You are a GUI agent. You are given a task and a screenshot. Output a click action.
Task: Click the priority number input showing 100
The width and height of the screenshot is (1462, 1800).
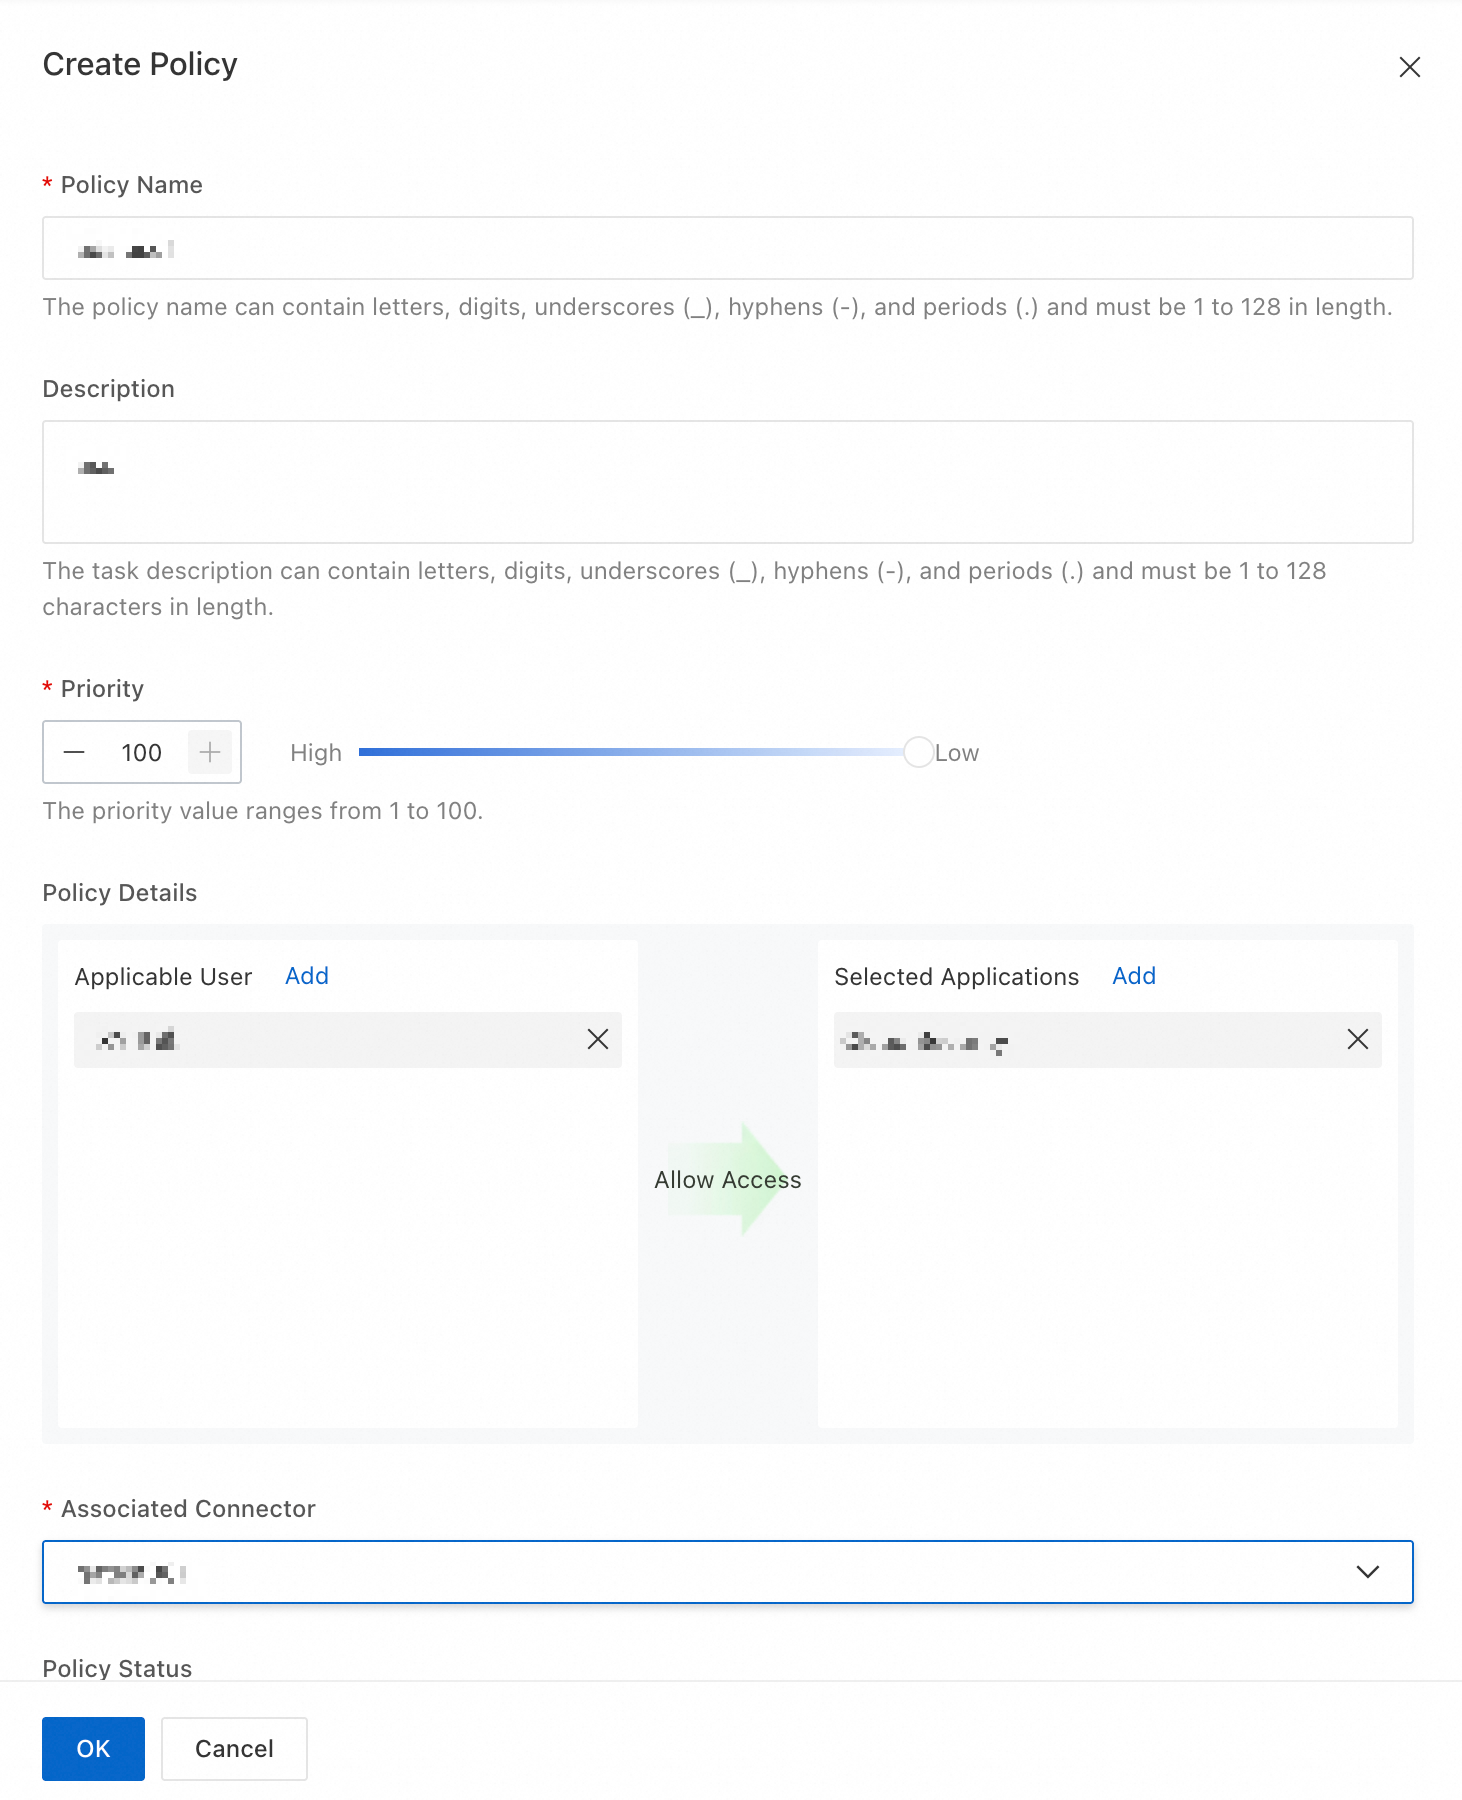click(142, 752)
